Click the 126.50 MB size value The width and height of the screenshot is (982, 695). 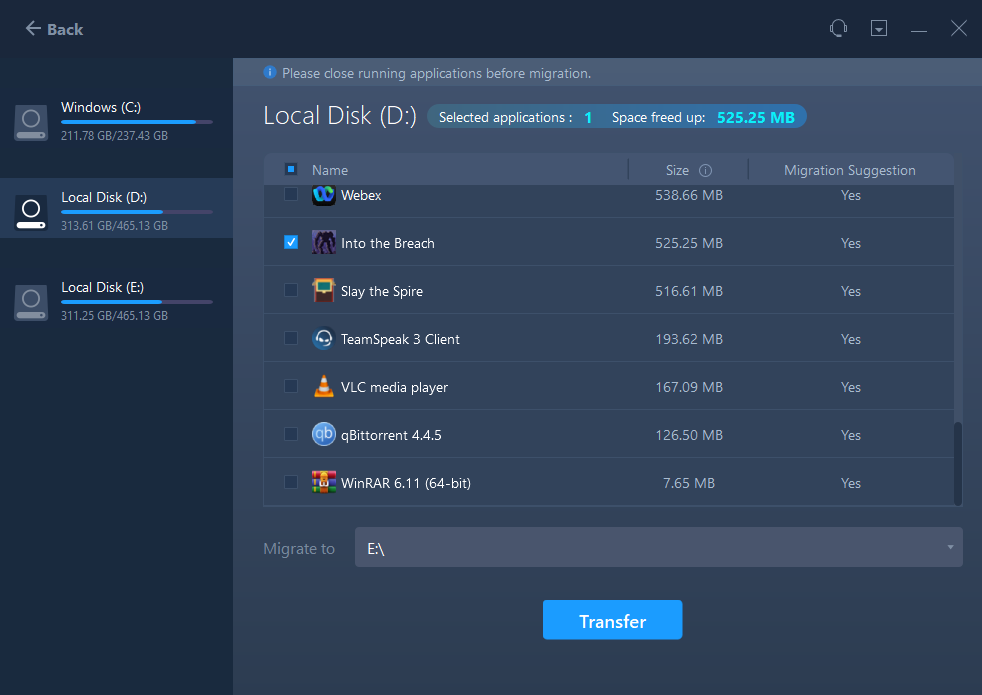(689, 435)
